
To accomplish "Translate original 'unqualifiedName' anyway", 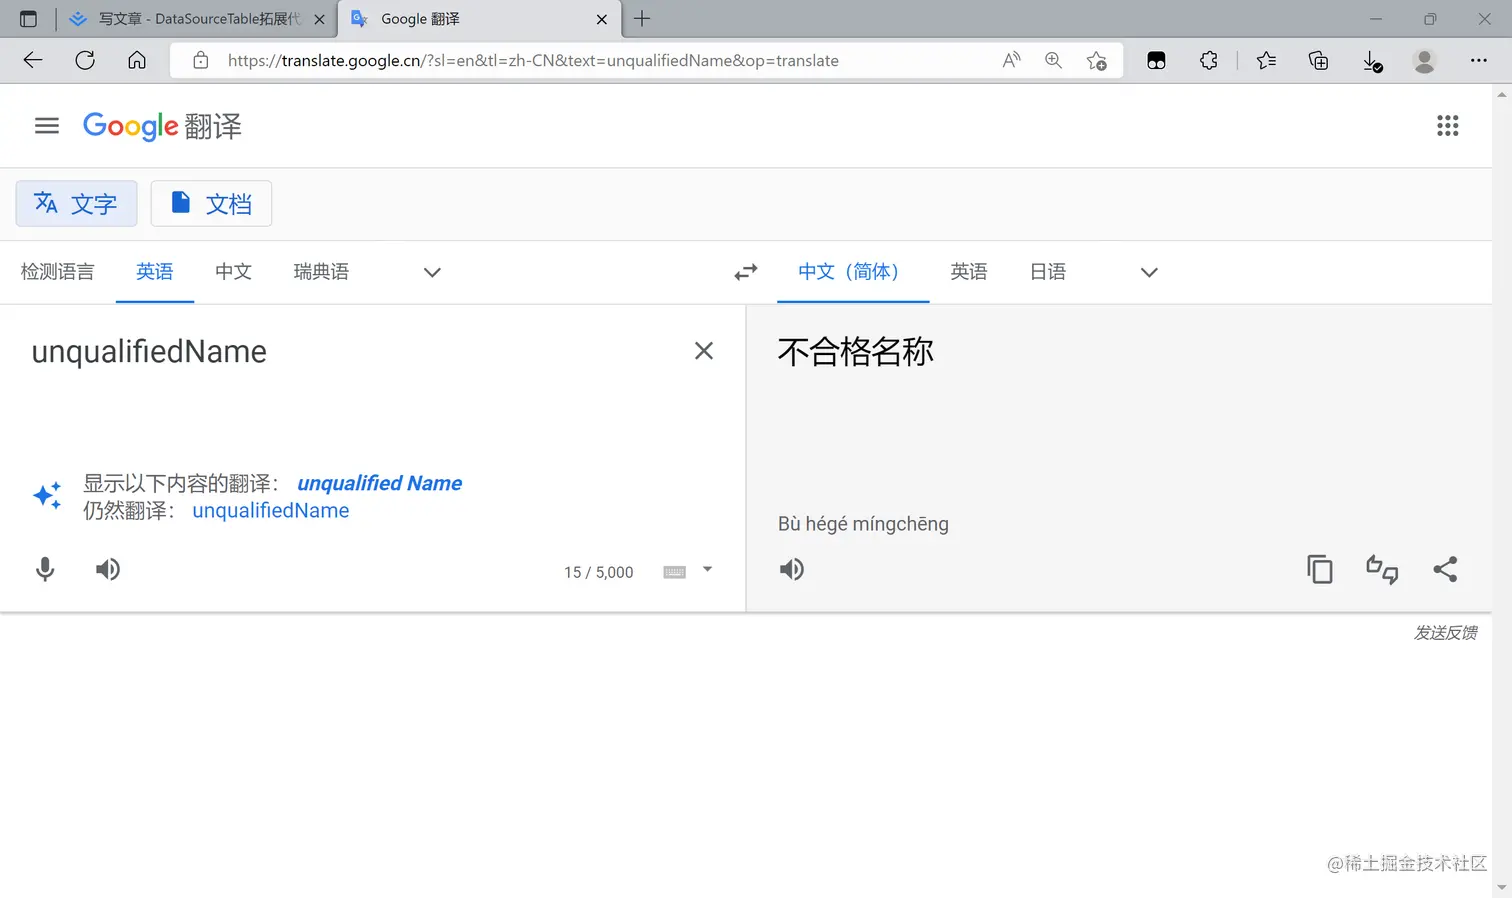I will point(271,511).
